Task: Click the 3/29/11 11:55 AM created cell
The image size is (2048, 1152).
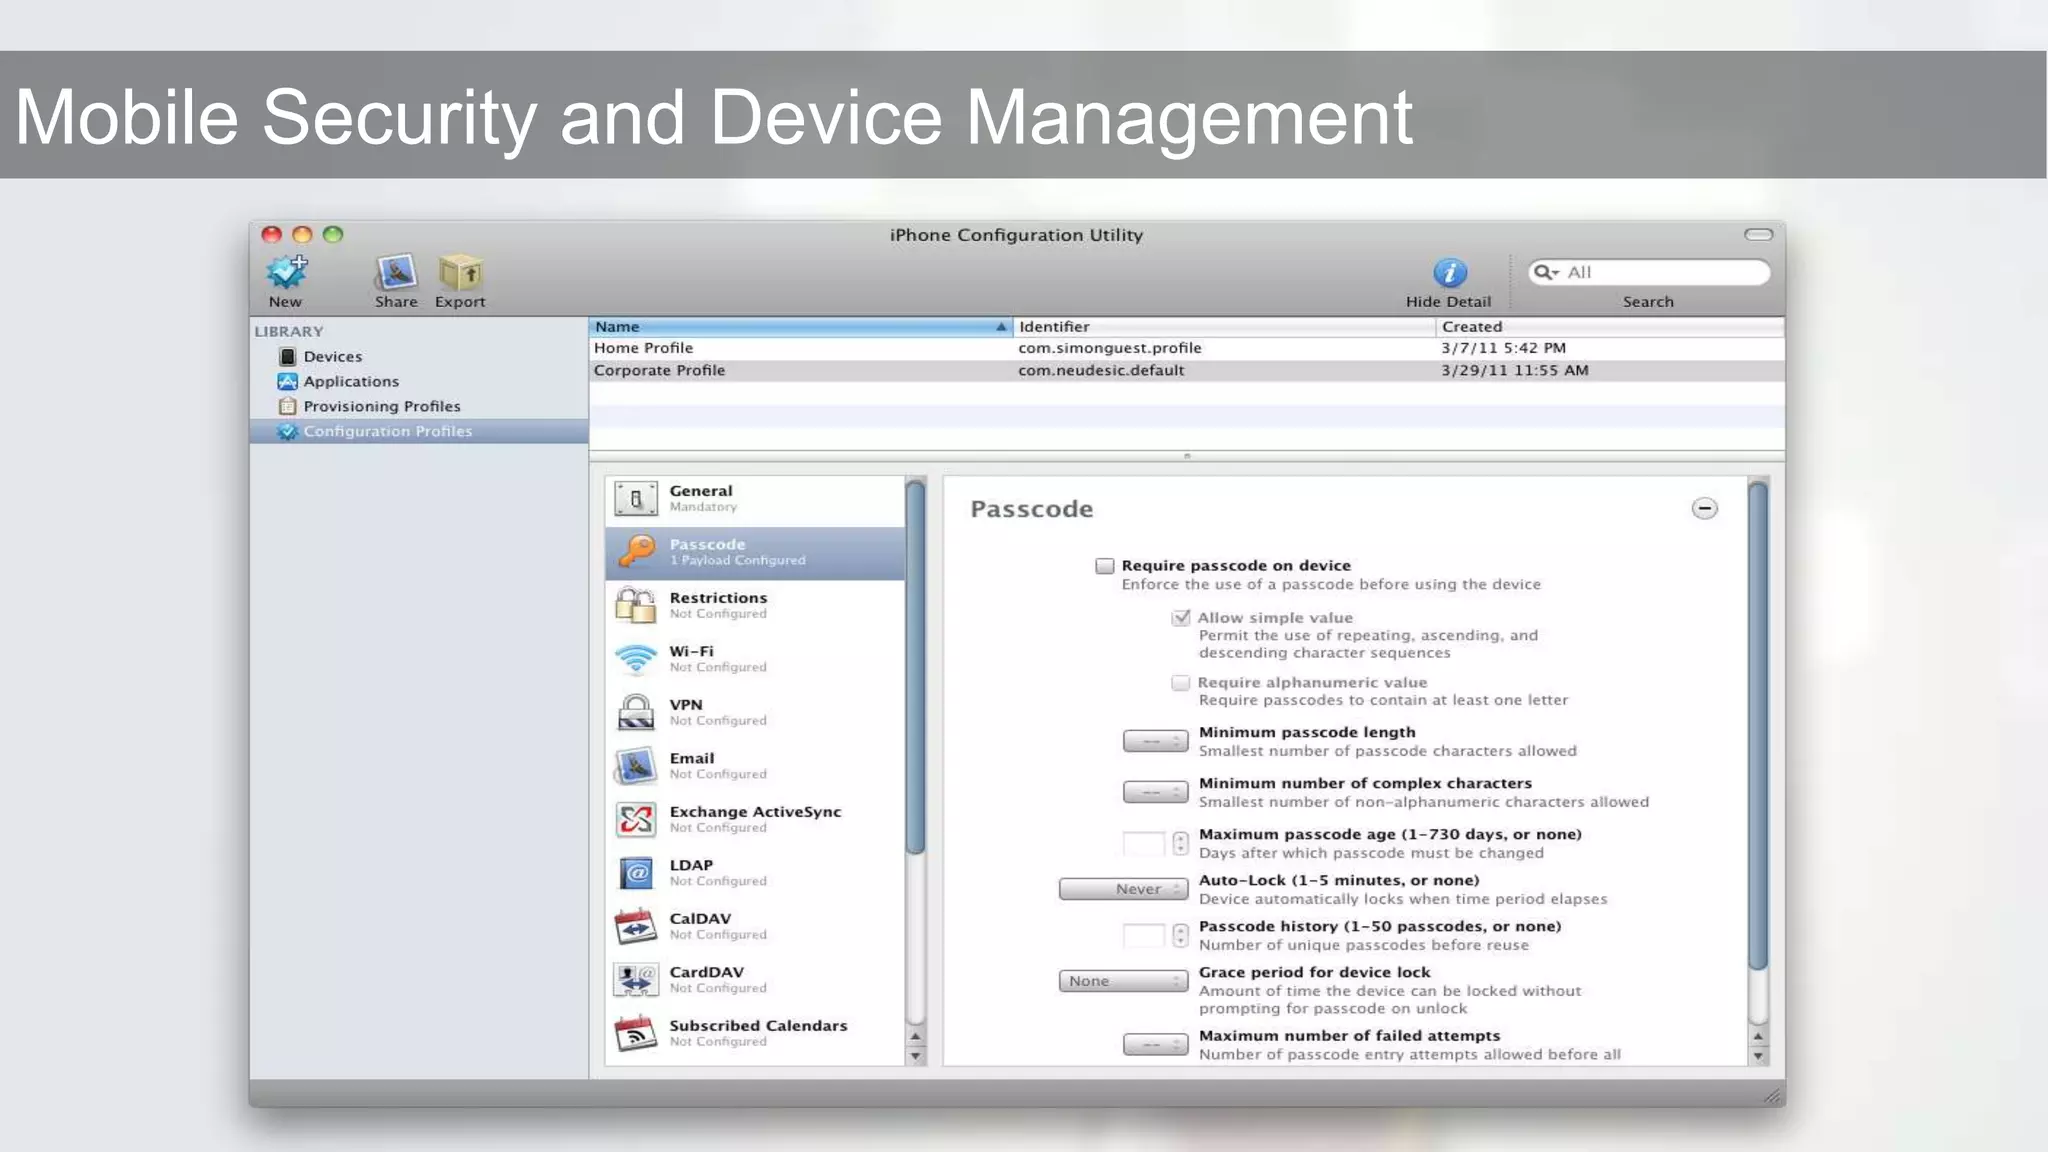Action: 1515,370
